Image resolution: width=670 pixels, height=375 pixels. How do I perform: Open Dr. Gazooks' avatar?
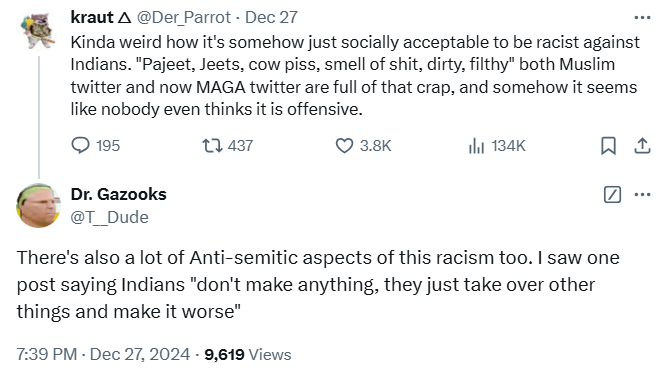click(38, 205)
